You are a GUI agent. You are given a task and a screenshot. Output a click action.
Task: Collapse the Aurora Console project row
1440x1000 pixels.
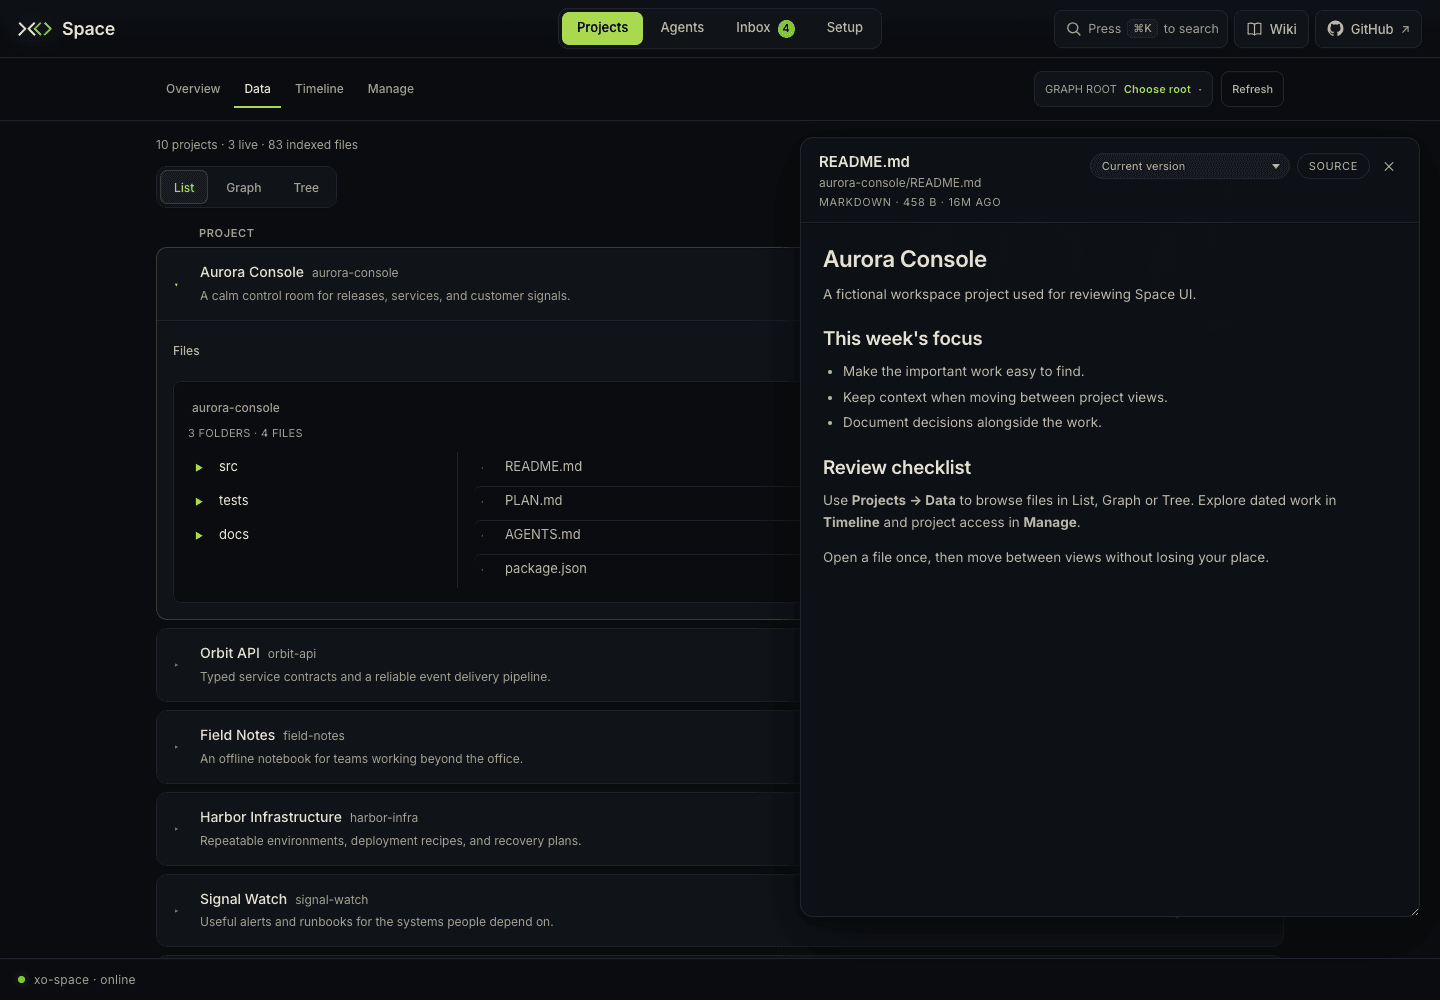478,284
